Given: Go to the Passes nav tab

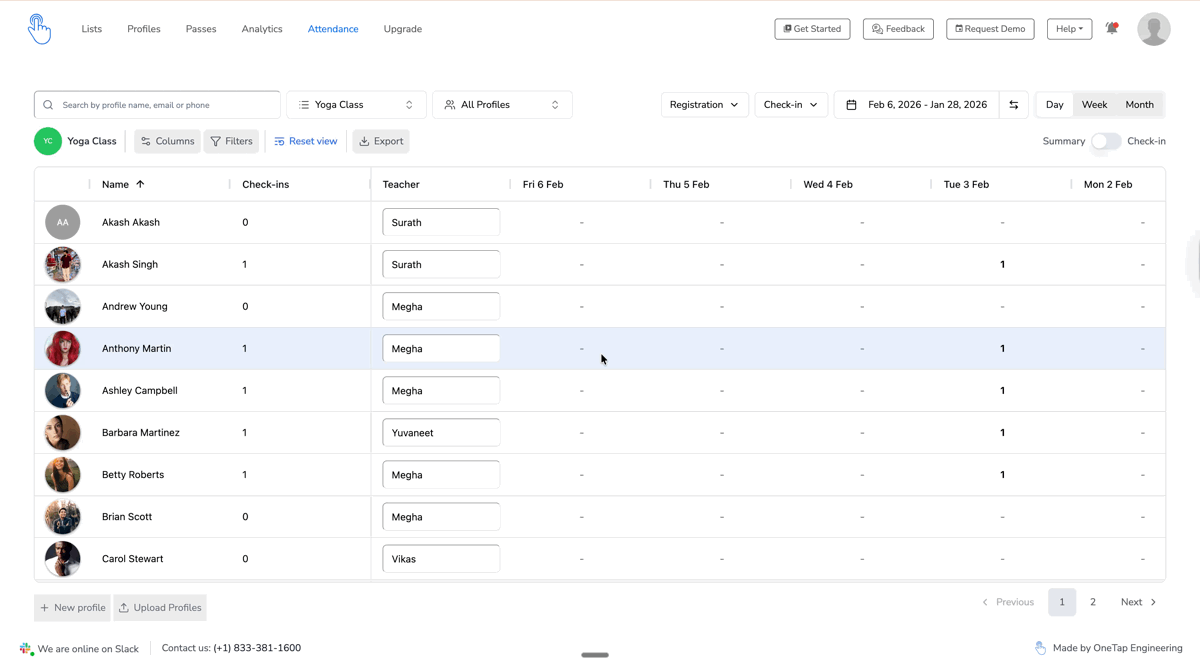Looking at the screenshot, I should click(x=201, y=29).
